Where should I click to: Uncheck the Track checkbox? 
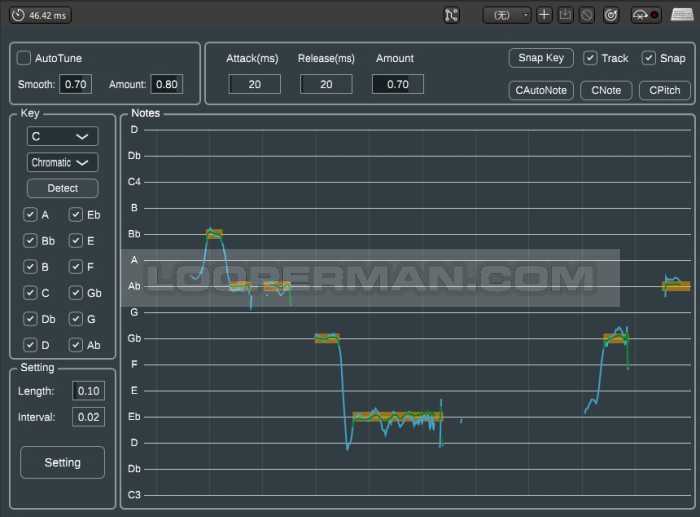[x=590, y=58]
